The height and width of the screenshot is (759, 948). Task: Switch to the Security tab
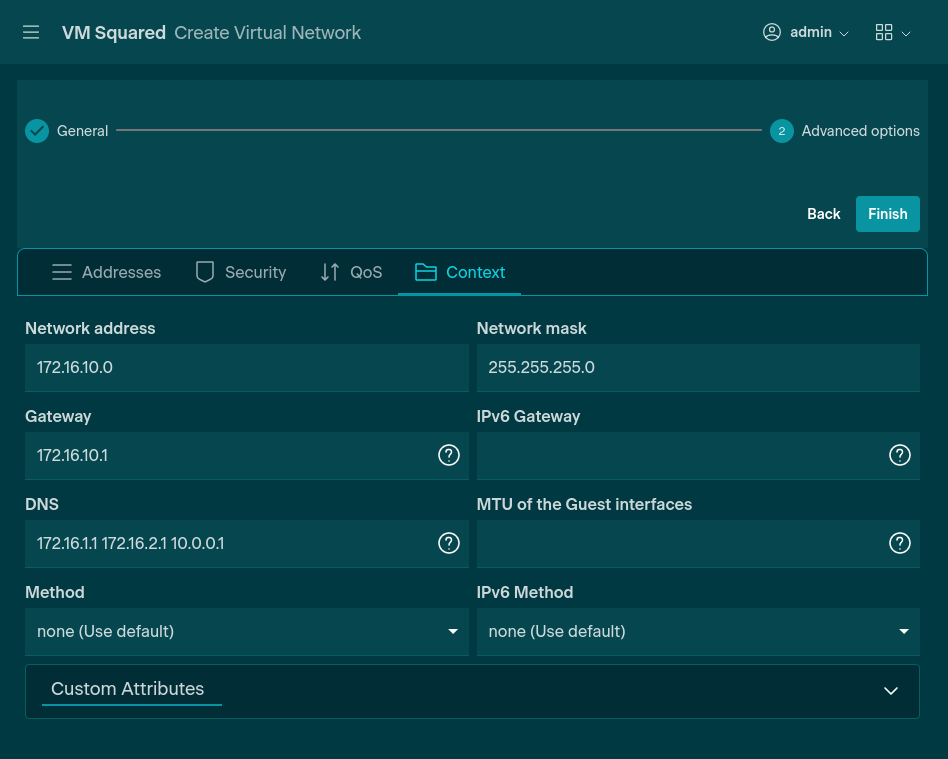pos(241,272)
